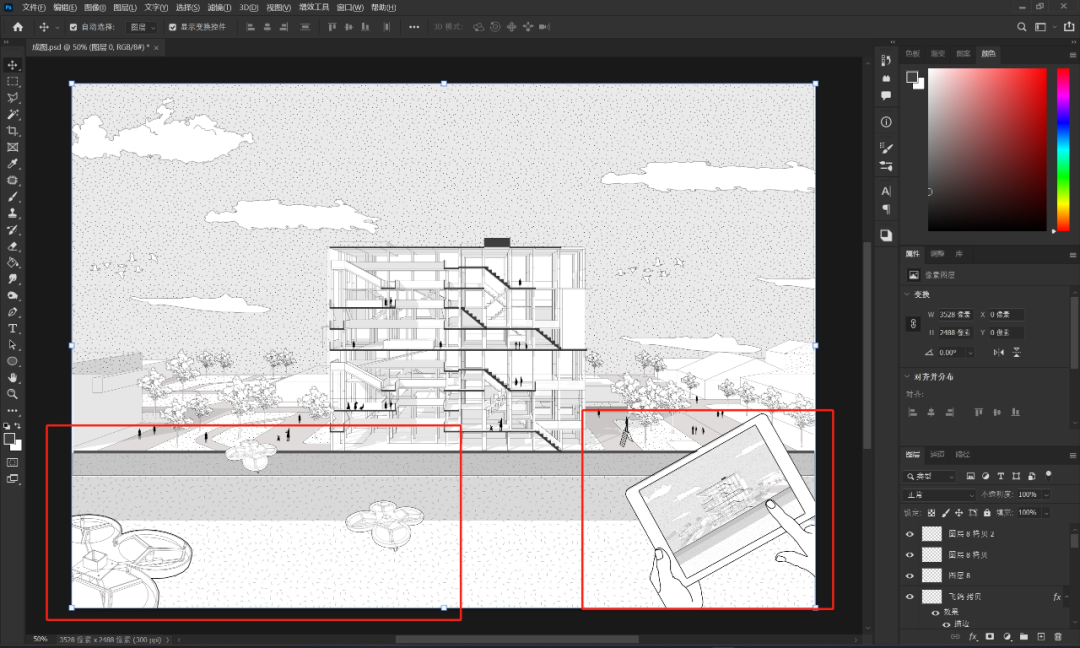Select the Clone Stamp tool
Screen dimensions: 1080x648
click(12, 213)
